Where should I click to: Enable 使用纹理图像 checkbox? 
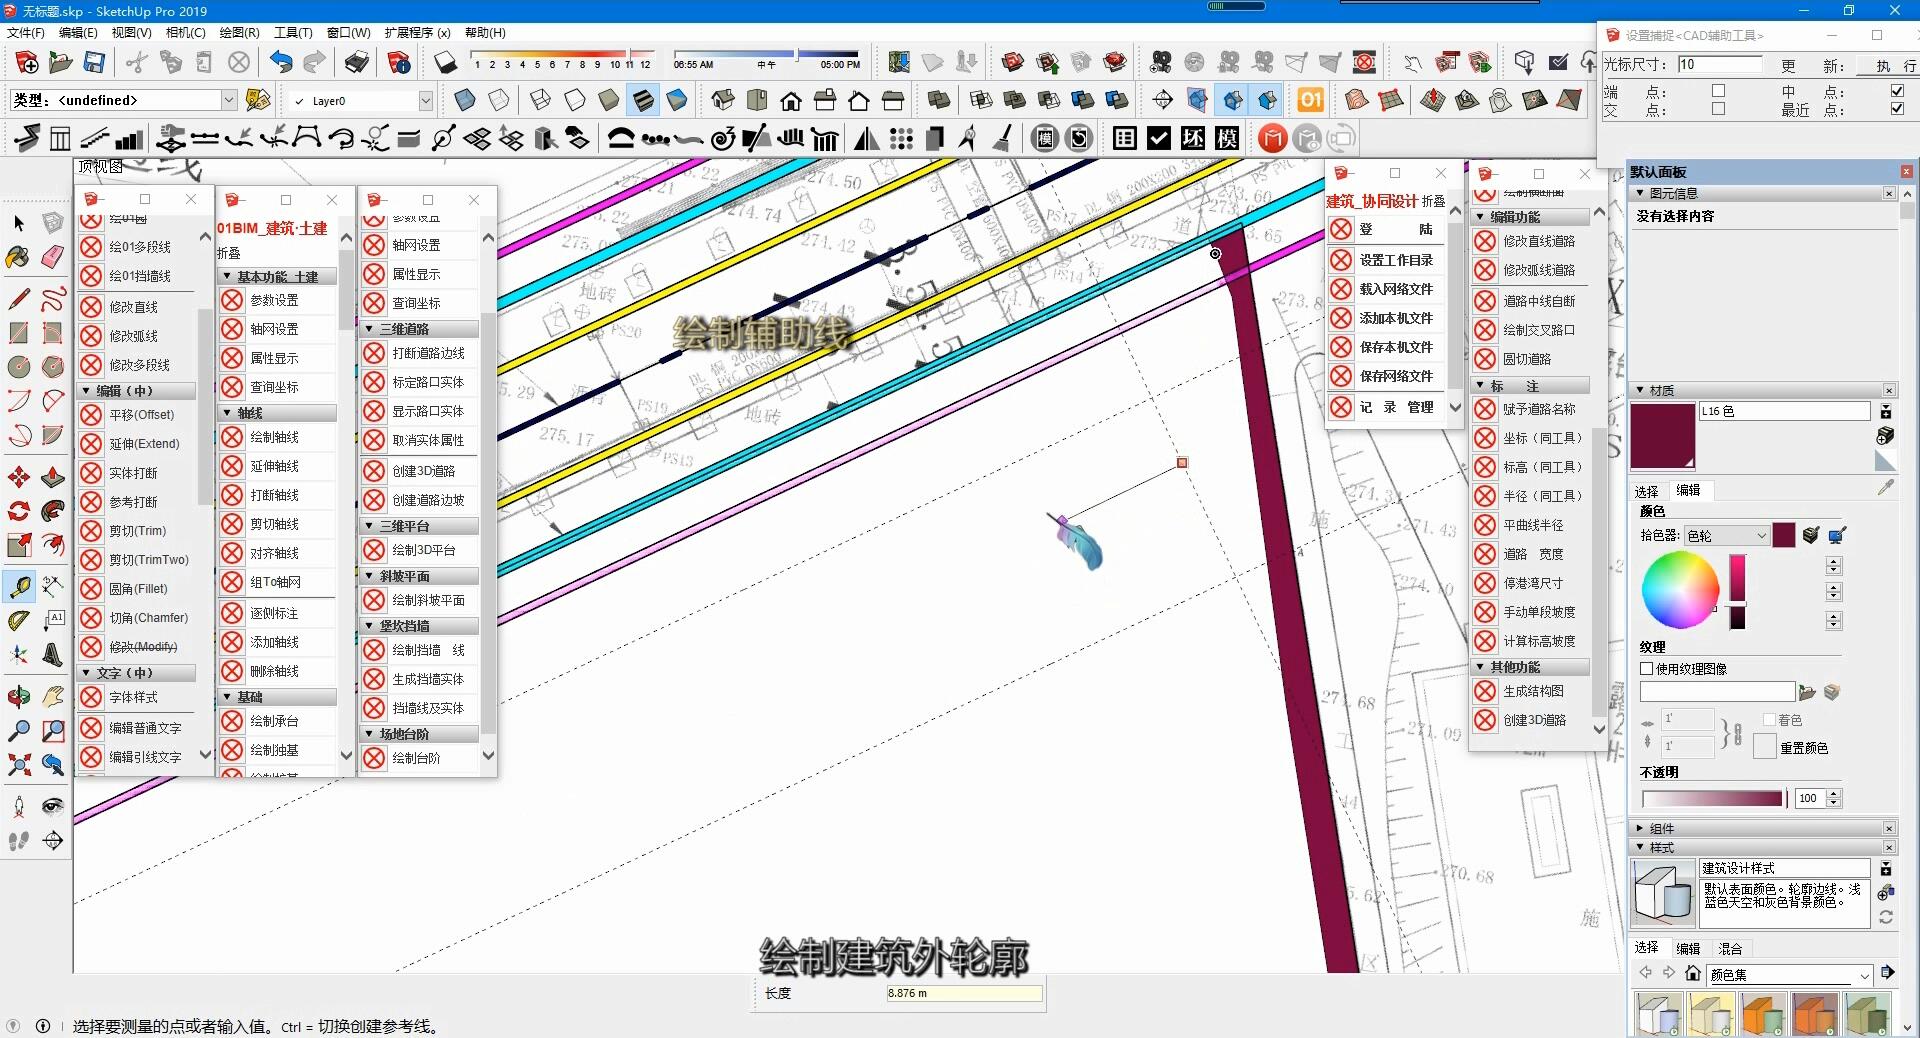(x=1647, y=668)
